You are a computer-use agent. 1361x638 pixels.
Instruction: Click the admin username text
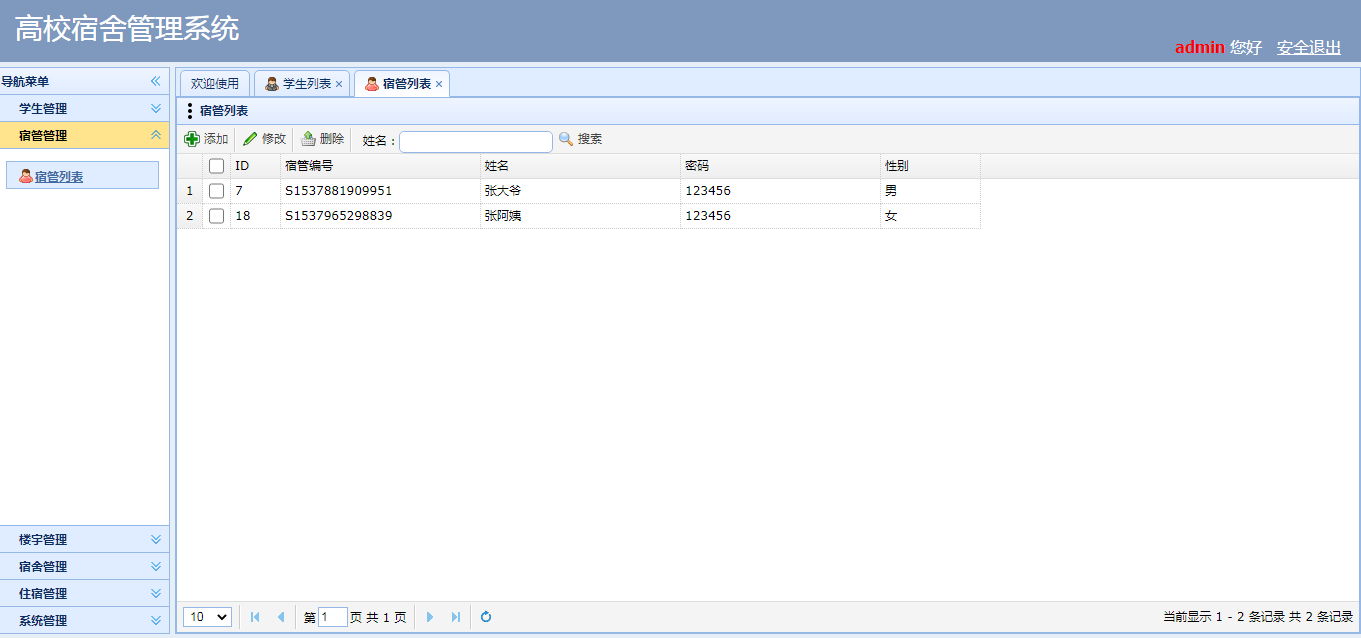pos(1199,47)
